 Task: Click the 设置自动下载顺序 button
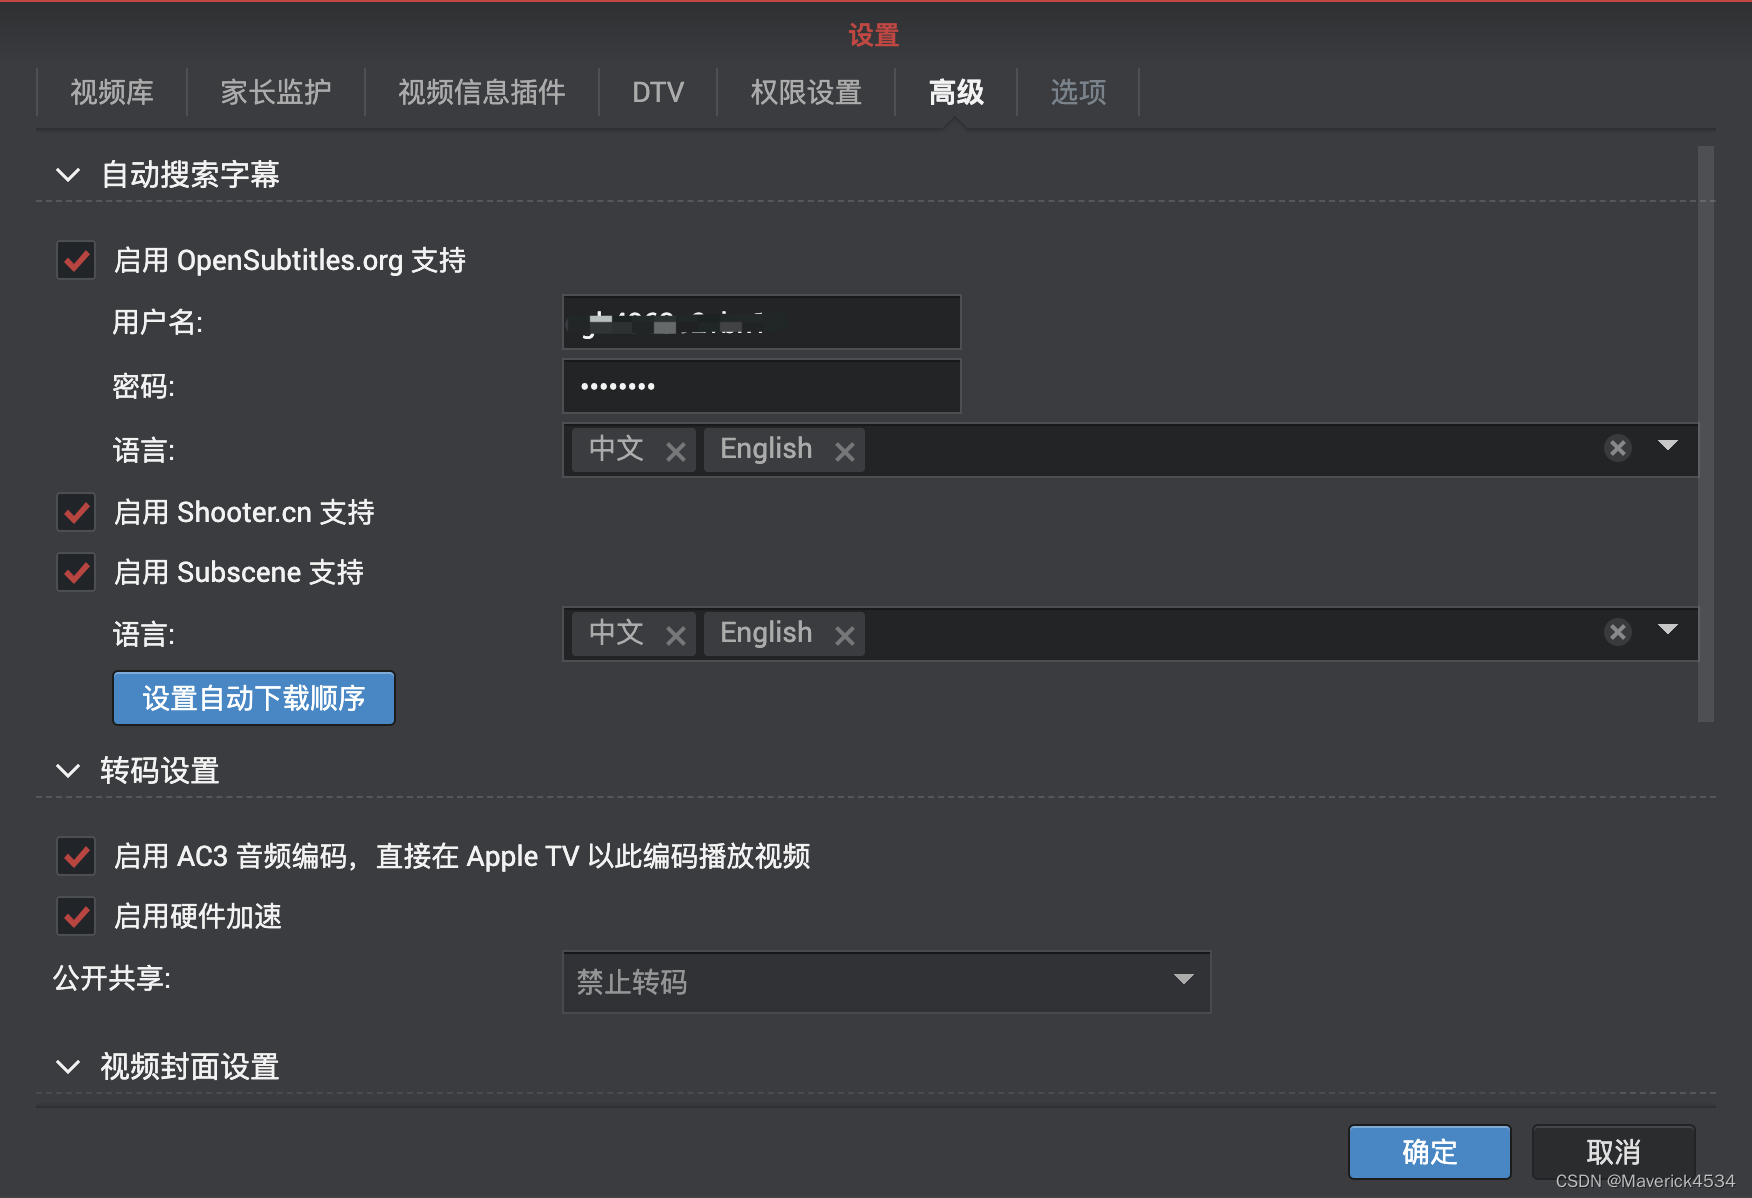(253, 698)
